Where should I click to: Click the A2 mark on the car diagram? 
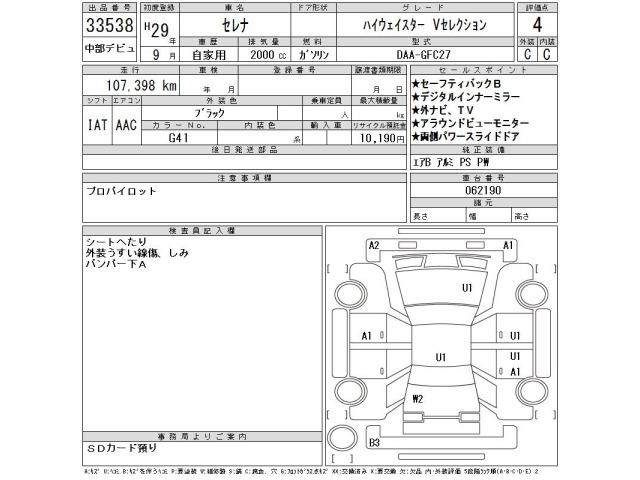point(374,245)
